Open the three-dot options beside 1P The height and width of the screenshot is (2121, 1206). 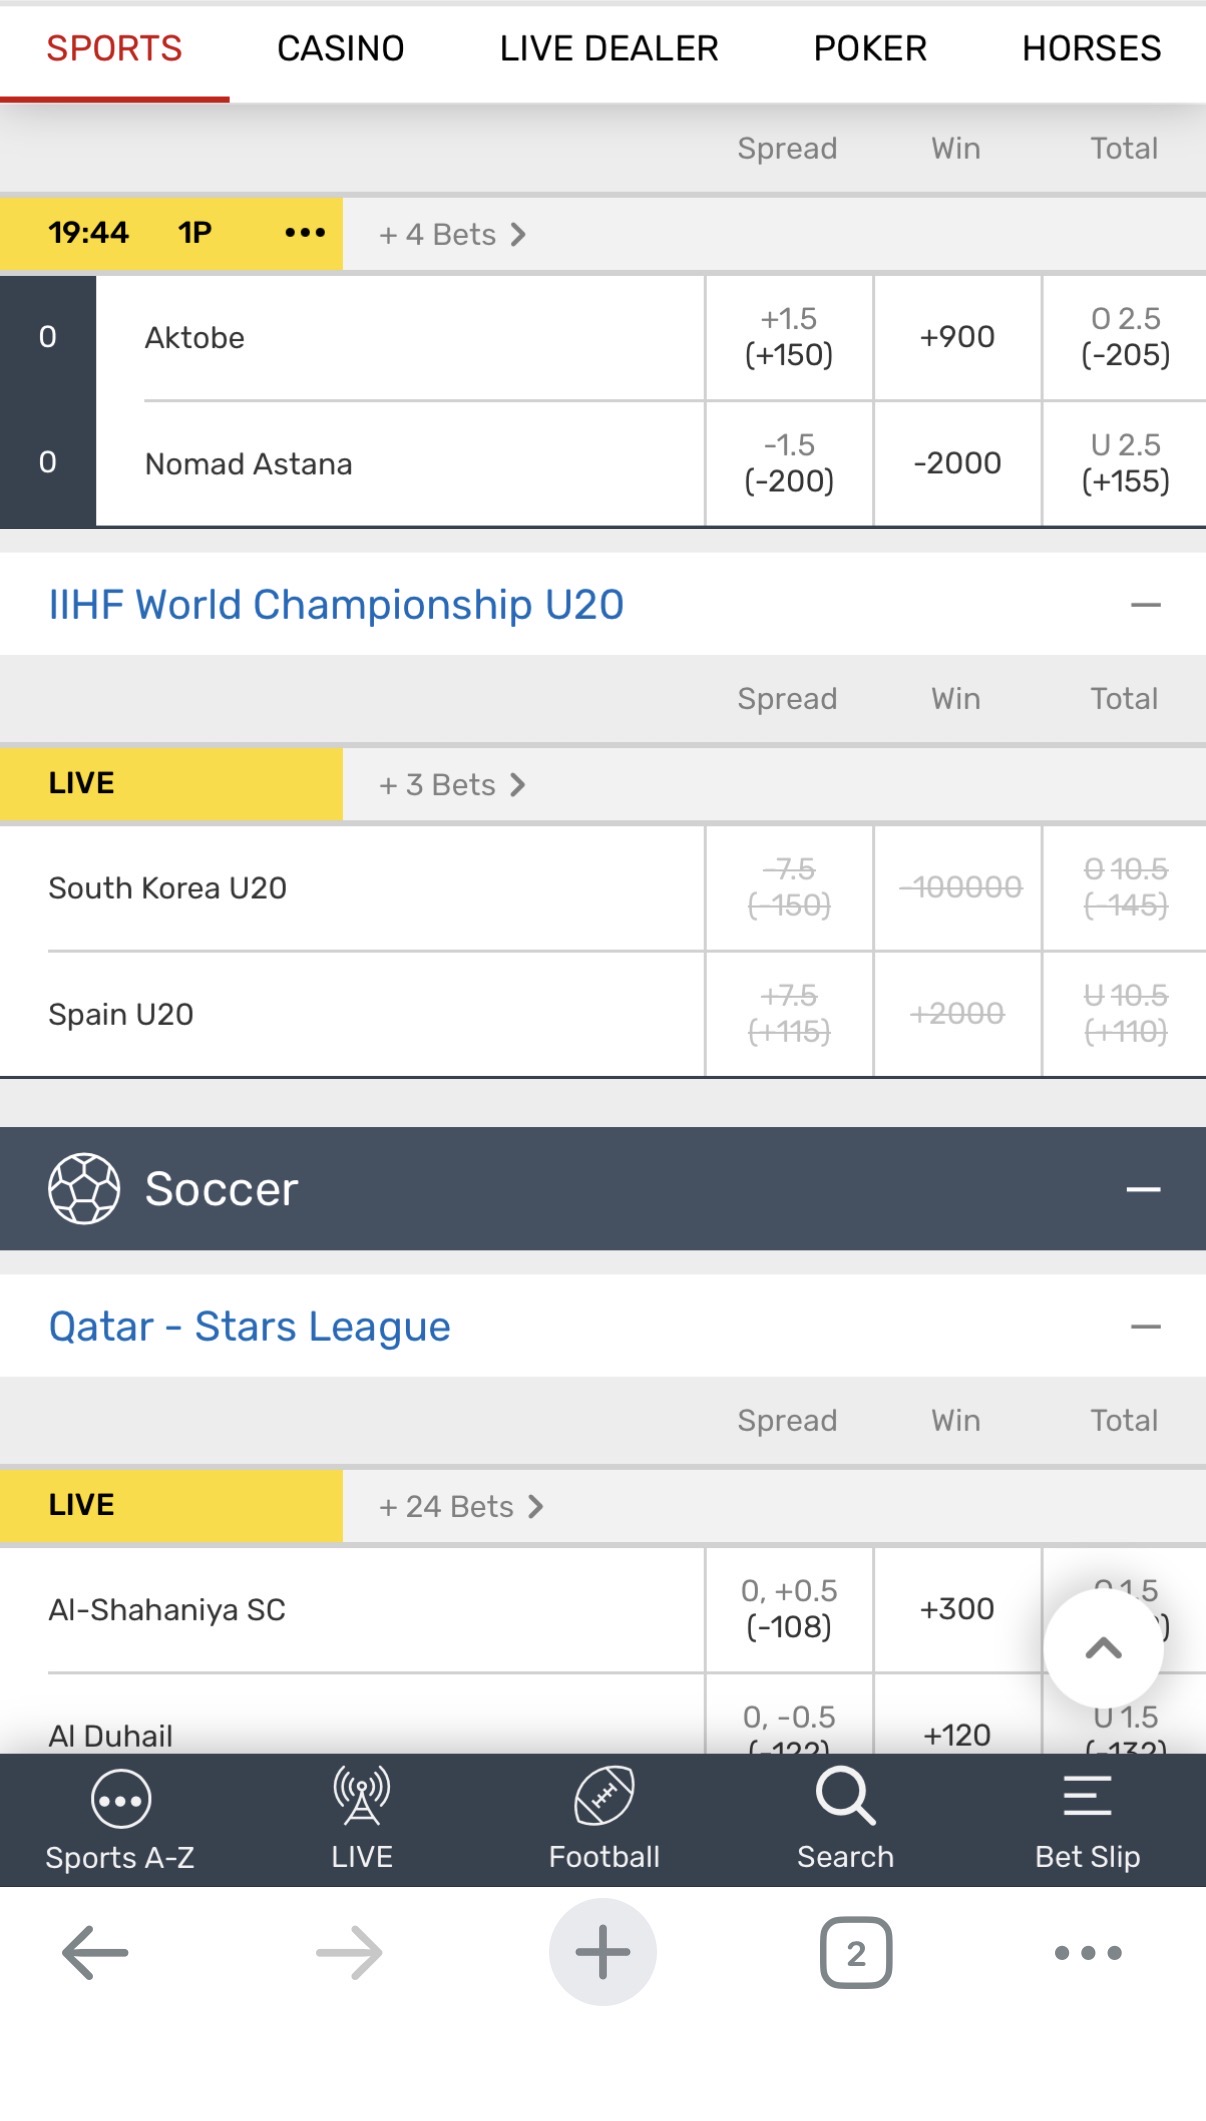click(305, 233)
